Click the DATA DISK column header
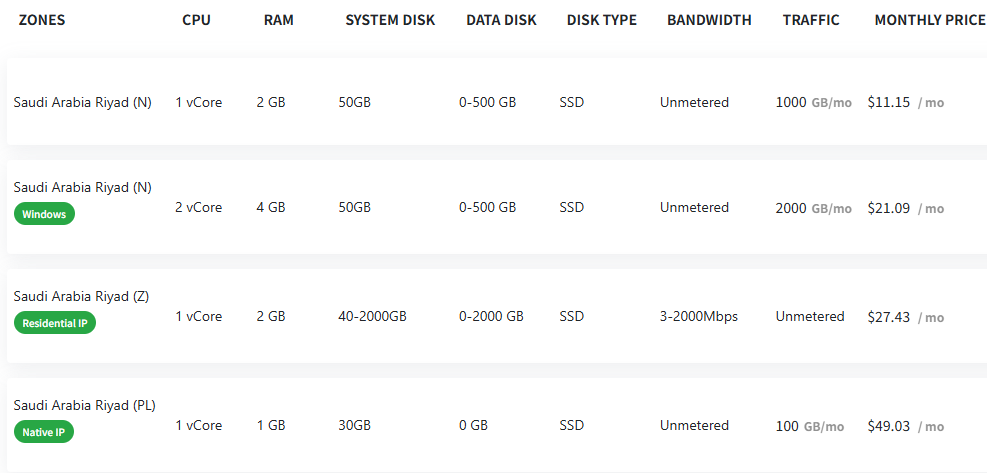The width and height of the screenshot is (987, 473). click(x=501, y=20)
